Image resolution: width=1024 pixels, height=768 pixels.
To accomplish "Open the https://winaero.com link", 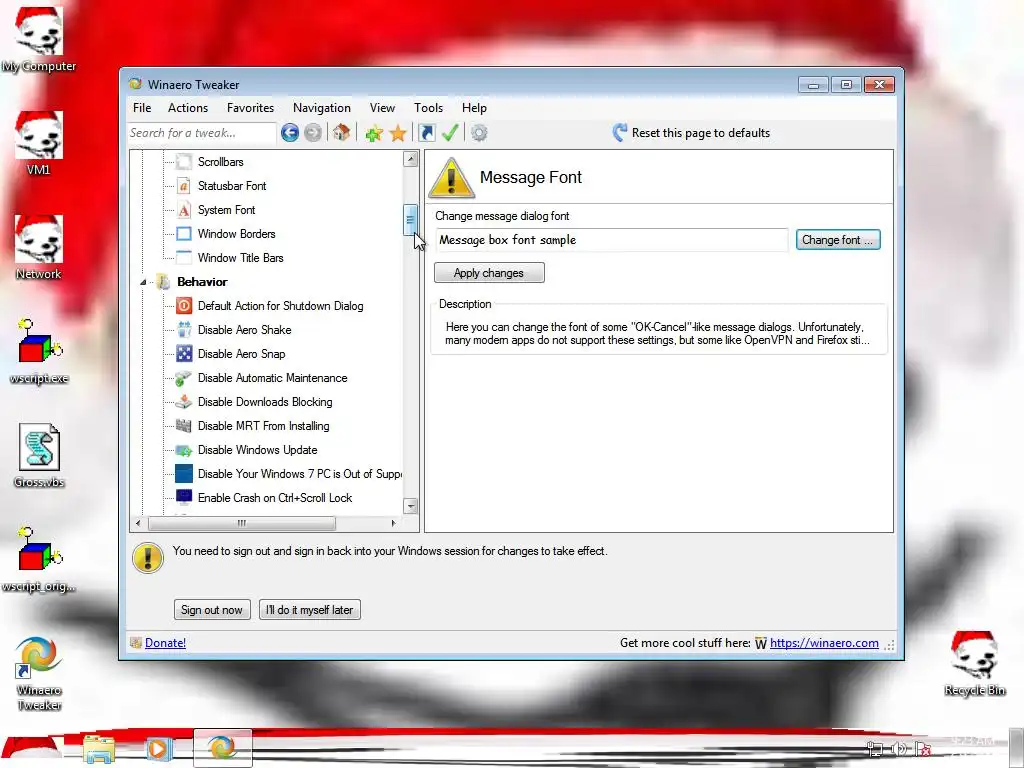I will 824,643.
